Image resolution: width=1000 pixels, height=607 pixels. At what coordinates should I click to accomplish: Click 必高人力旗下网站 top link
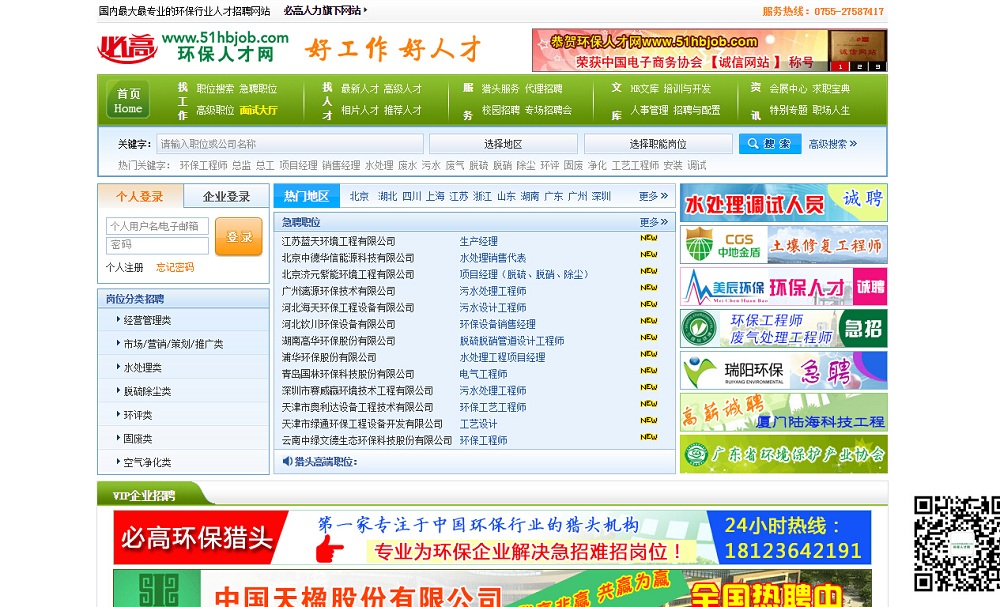(323, 10)
